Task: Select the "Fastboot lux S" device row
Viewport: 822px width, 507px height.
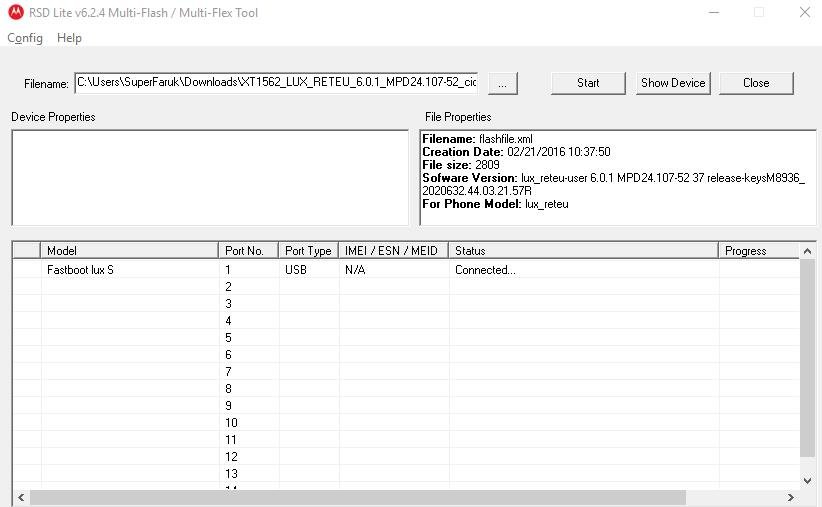Action: point(406,269)
